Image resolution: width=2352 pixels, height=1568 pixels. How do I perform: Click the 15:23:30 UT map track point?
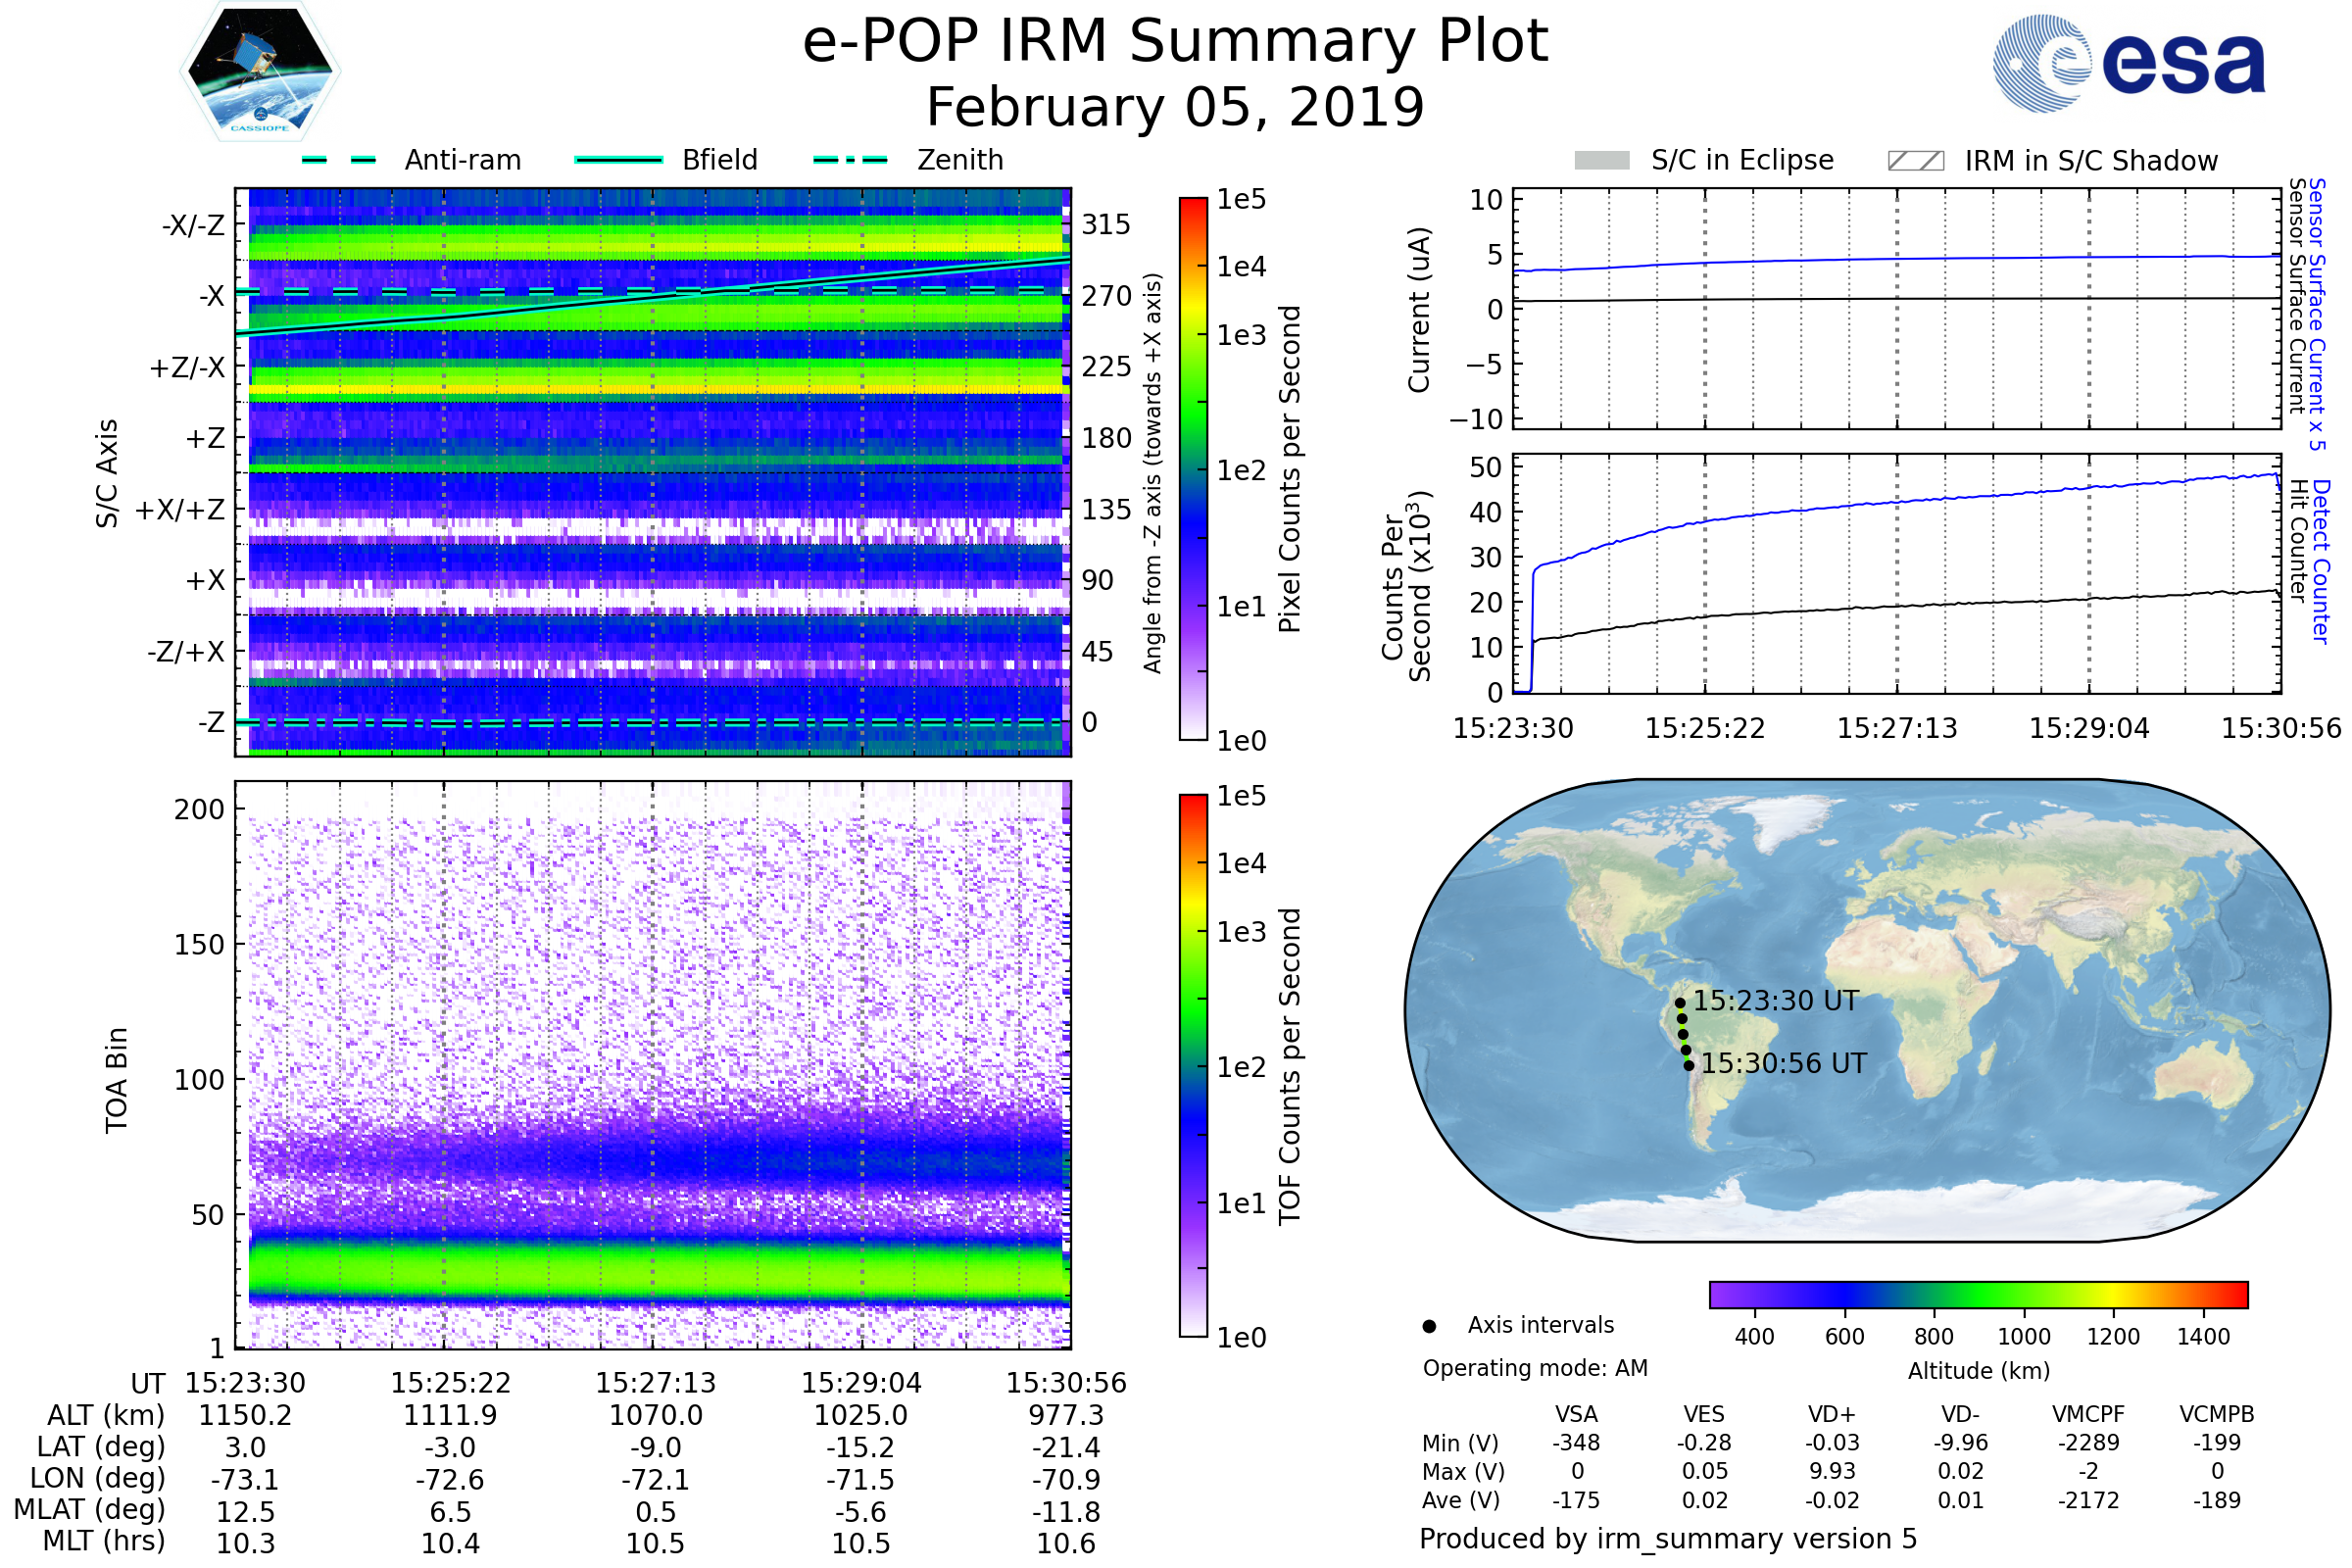(x=1680, y=1003)
